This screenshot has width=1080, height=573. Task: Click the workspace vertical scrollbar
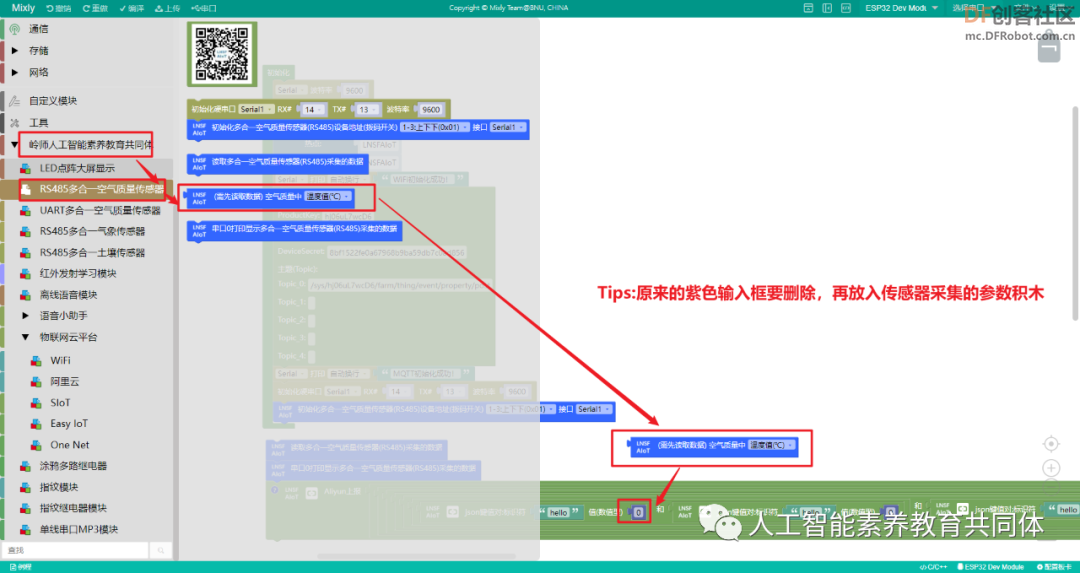point(1075,213)
